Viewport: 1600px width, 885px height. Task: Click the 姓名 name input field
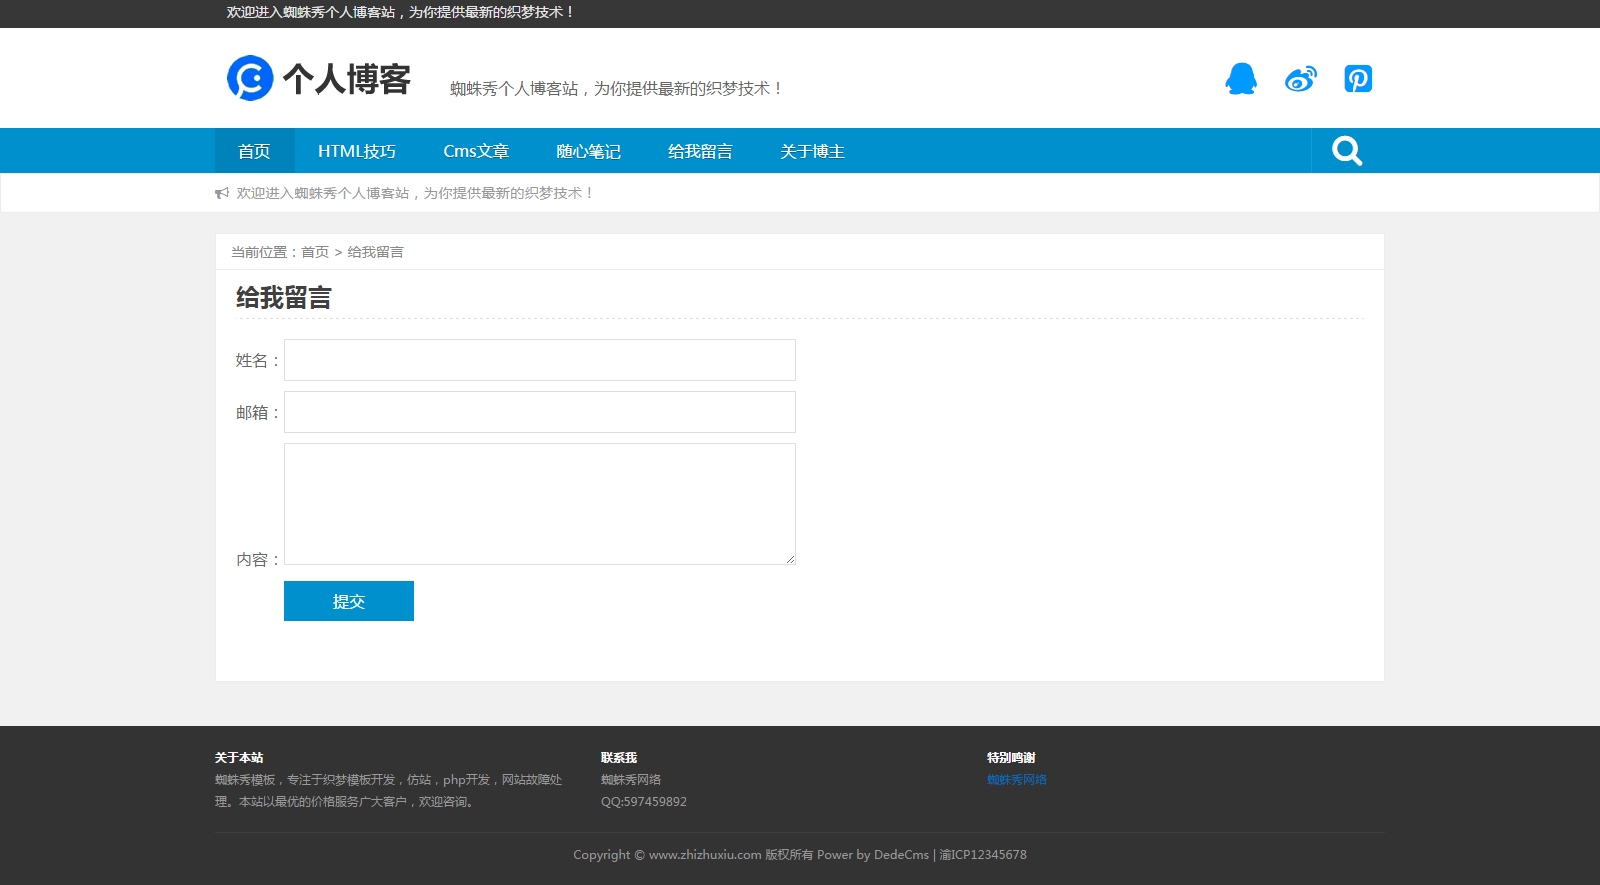(x=540, y=360)
